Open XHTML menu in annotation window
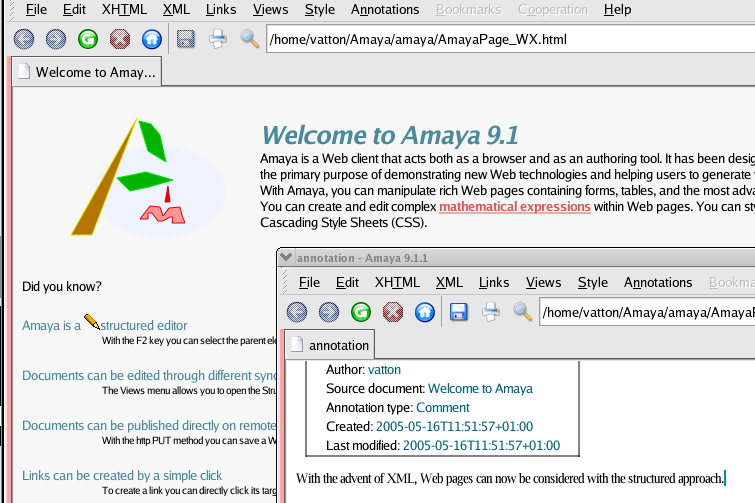 [x=397, y=283]
